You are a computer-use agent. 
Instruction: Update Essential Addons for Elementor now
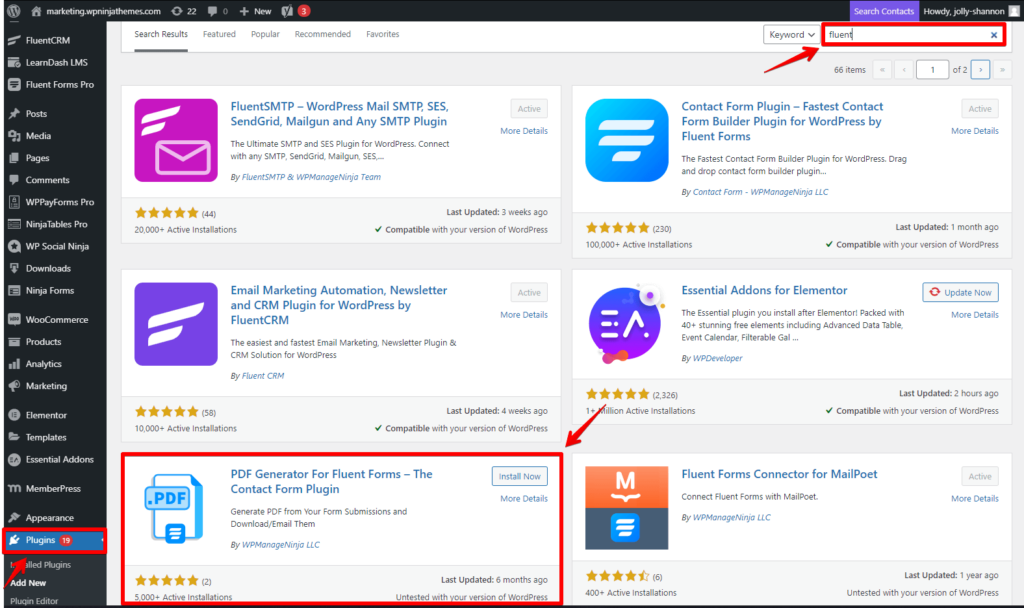point(960,291)
